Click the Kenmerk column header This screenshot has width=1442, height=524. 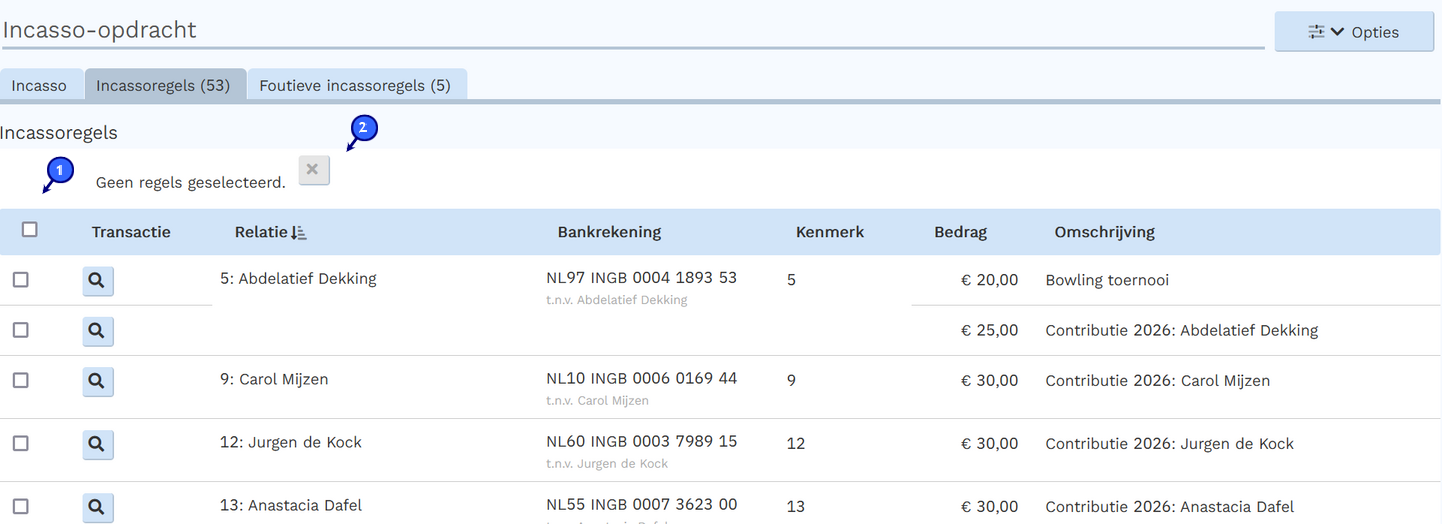(829, 232)
